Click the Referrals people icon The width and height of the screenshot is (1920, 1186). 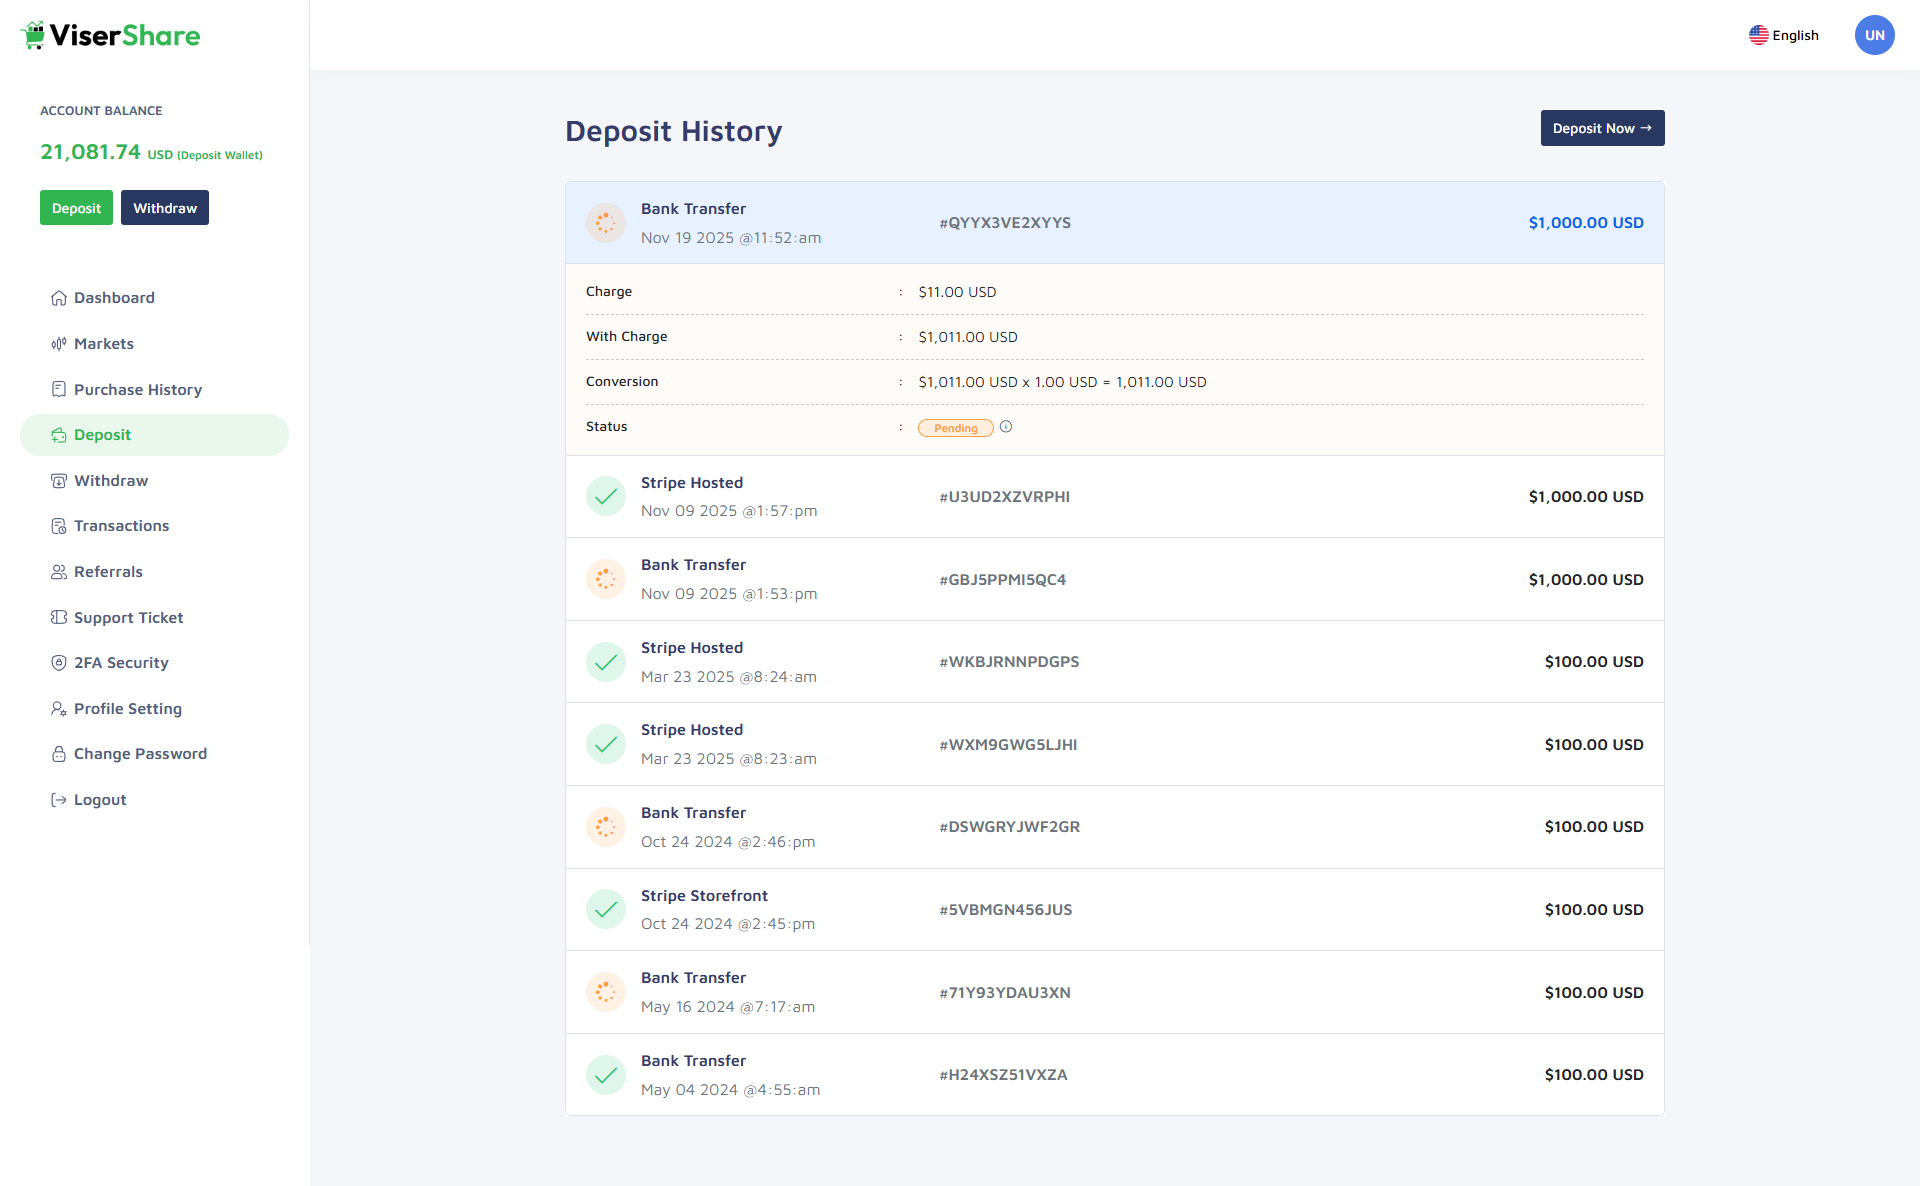pyautogui.click(x=59, y=572)
